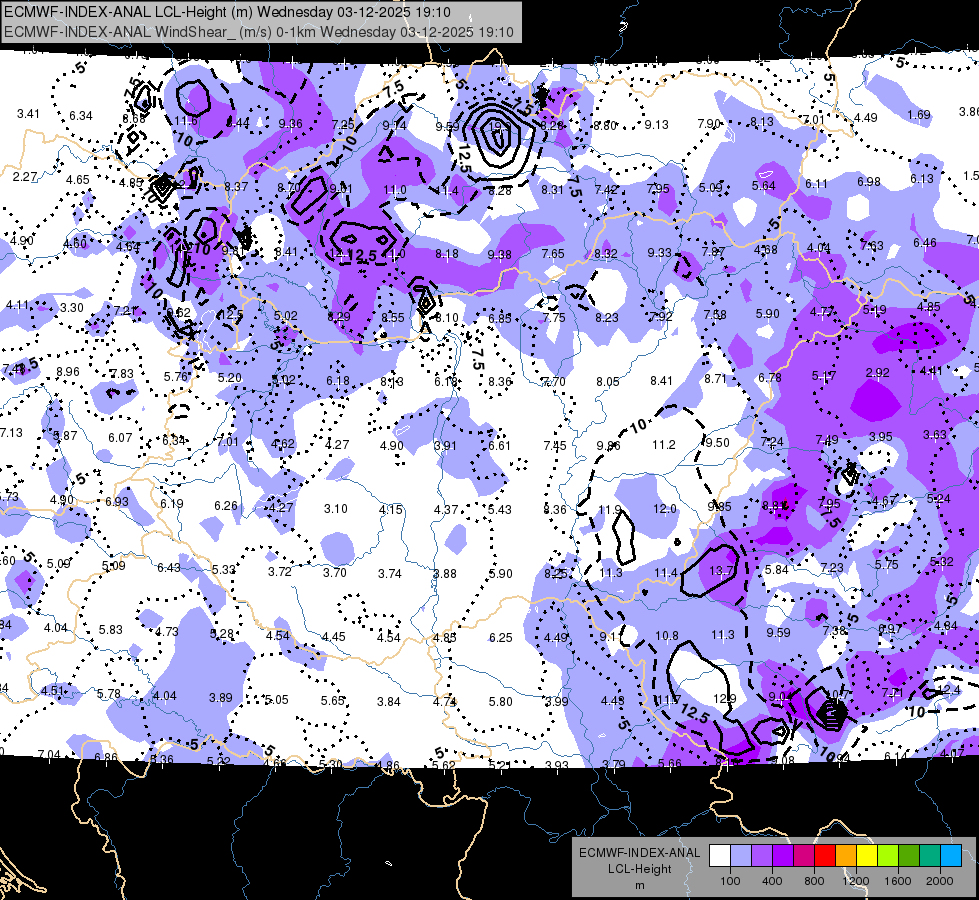Screen dimensions: 979x900
Task: Click the wind shear value 3.95
Action: coord(881,437)
